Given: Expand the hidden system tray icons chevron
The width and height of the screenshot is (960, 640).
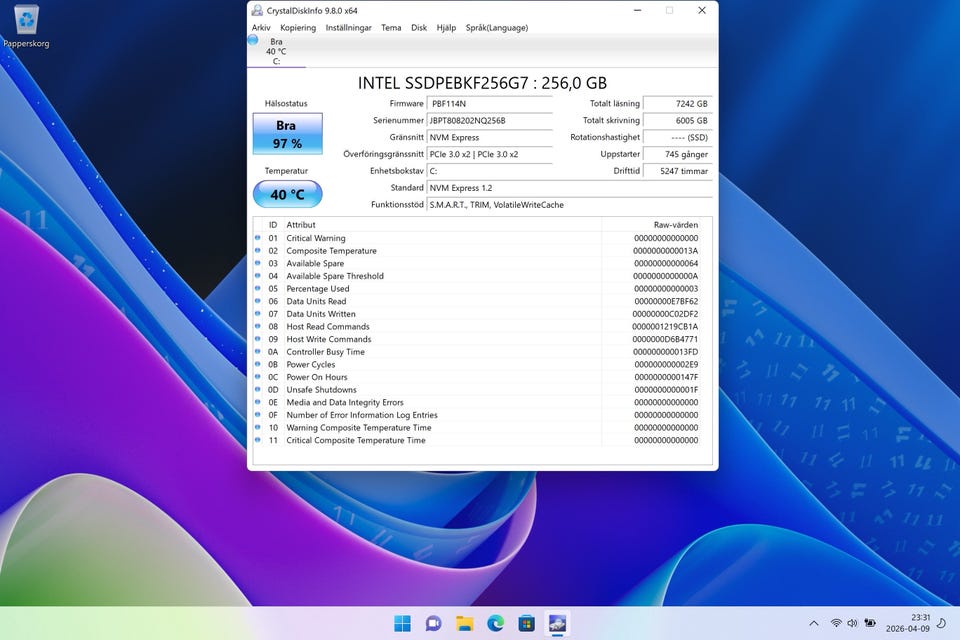Looking at the screenshot, I should (813, 623).
